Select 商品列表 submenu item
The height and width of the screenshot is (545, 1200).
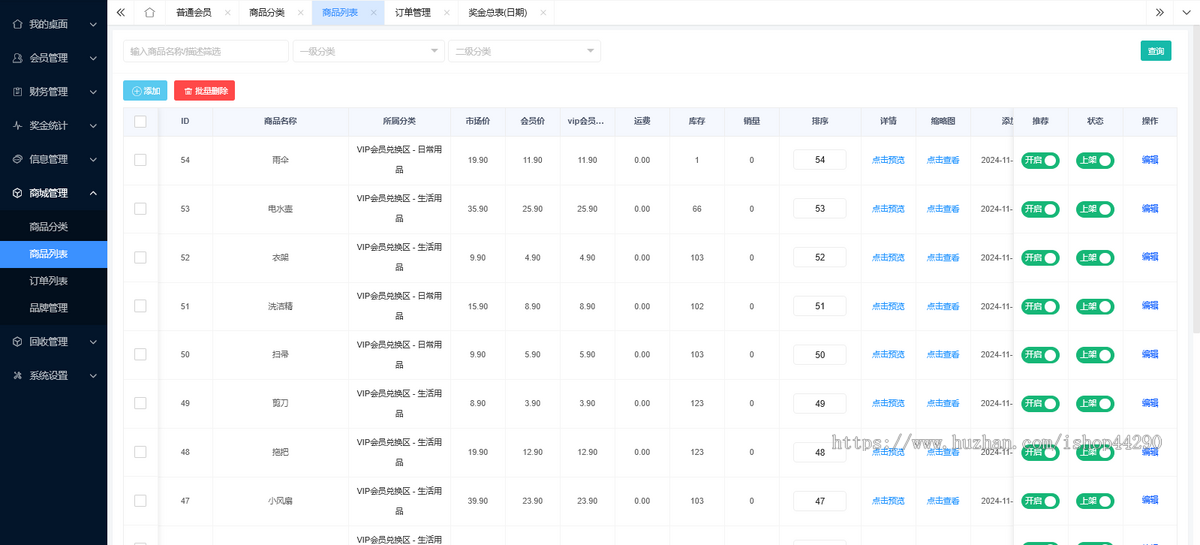pyautogui.click(x=53, y=254)
